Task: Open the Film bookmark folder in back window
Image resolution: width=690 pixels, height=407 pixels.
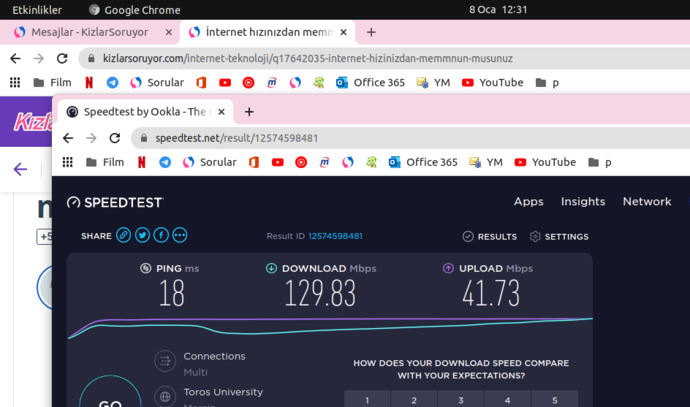Action: [x=52, y=83]
